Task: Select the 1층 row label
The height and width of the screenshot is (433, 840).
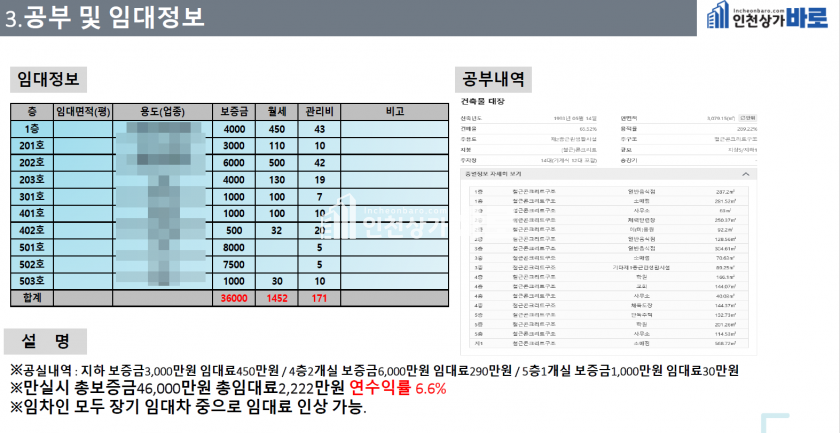Action: click(x=32, y=129)
